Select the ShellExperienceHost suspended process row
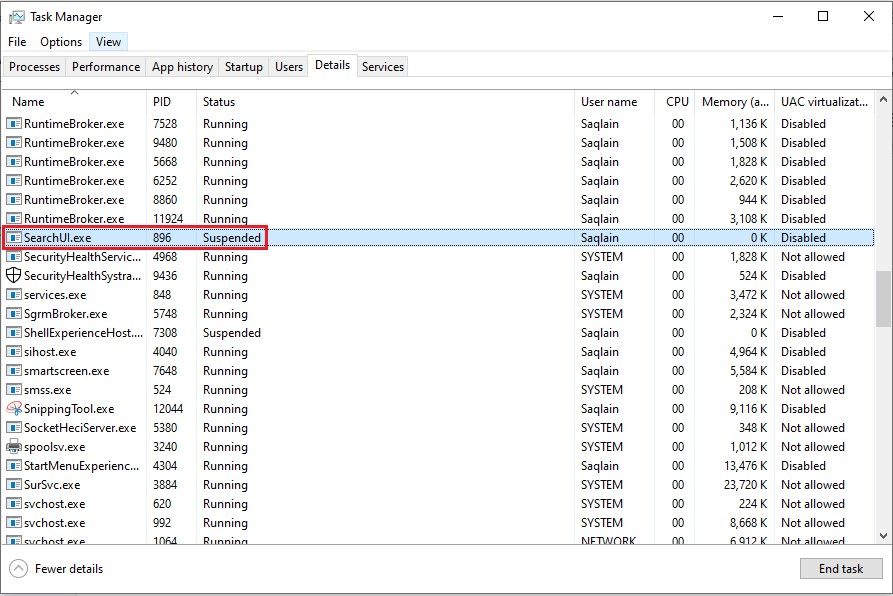This screenshot has width=893, height=596. tap(300, 333)
